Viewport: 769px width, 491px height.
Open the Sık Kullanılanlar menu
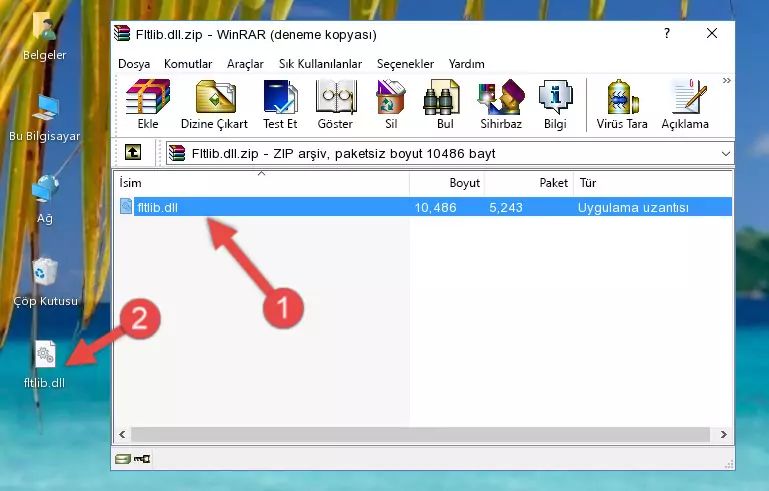tap(320, 64)
